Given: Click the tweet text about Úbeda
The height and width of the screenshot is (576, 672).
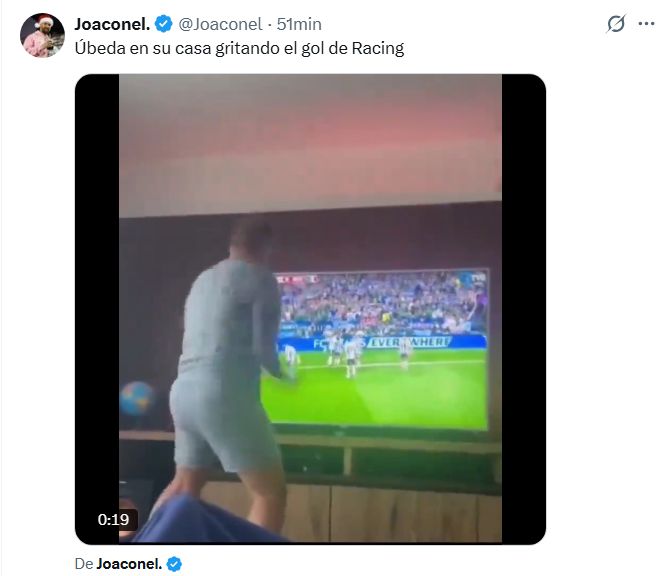Looking at the screenshot, I should tap(239, 47).
